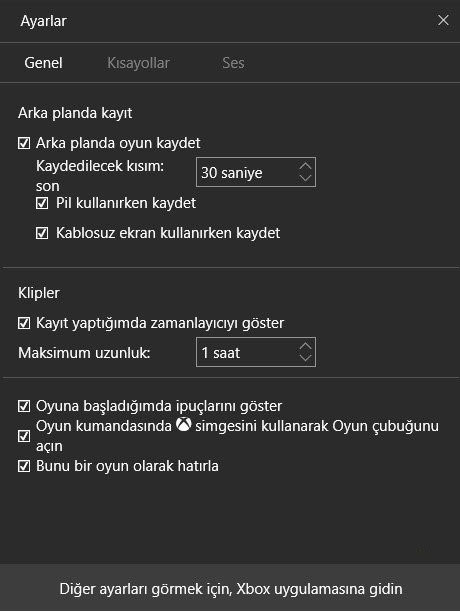
Task: Toggle Kayıt yaptığımda zamanlayıcıyı göster checkbox
Action: pyautogui.click(x=24, y=323)
